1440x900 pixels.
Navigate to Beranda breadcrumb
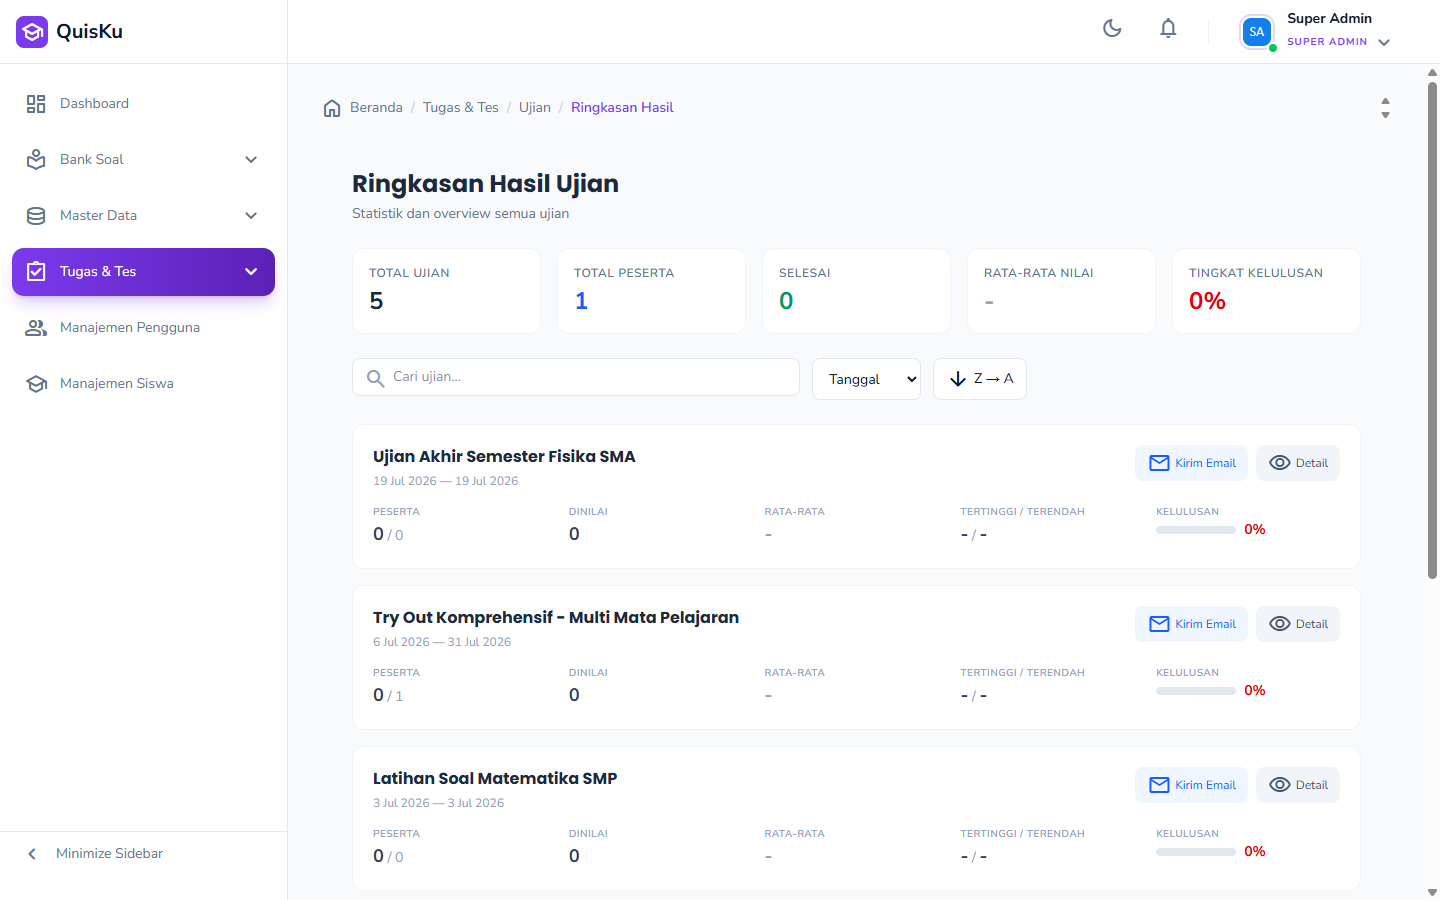[376, 108]
